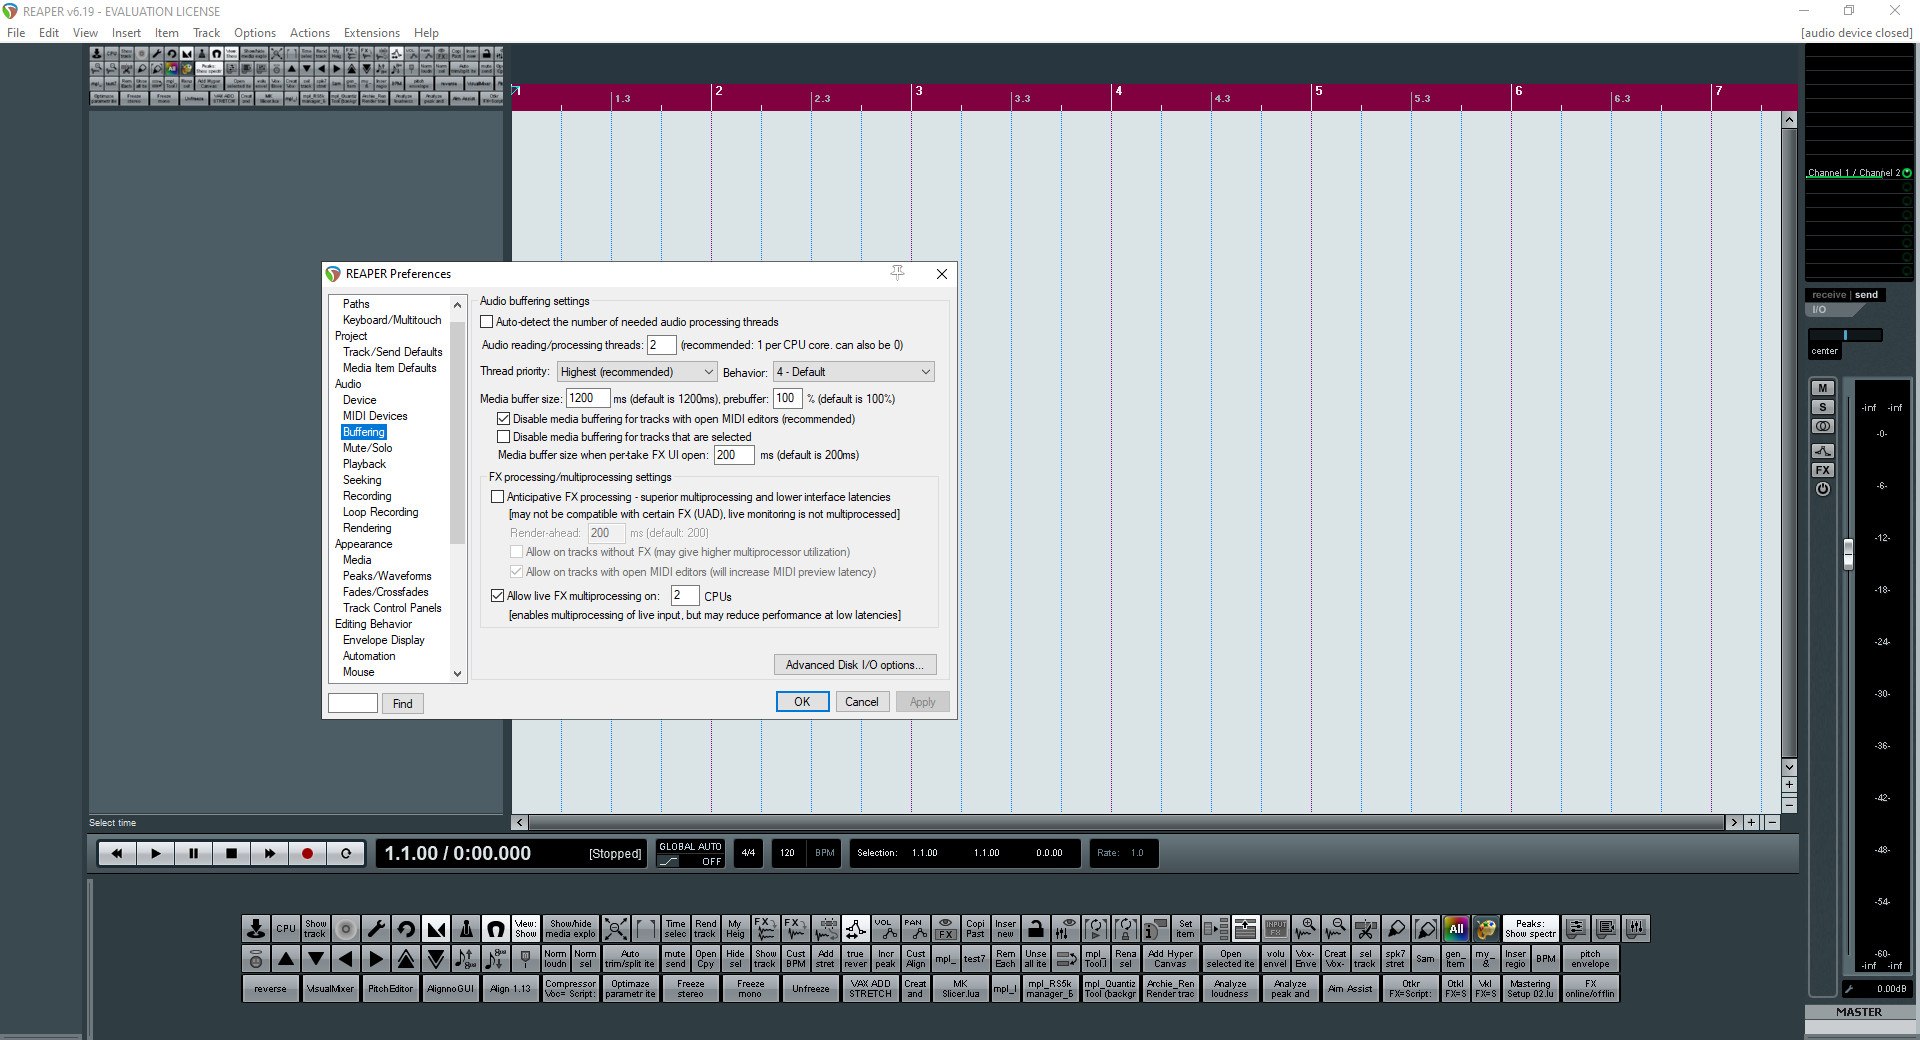Screen dimensions: 1920x1040
Task: Click the note octave-down transpose icon
Action: (x=496, y=959)
